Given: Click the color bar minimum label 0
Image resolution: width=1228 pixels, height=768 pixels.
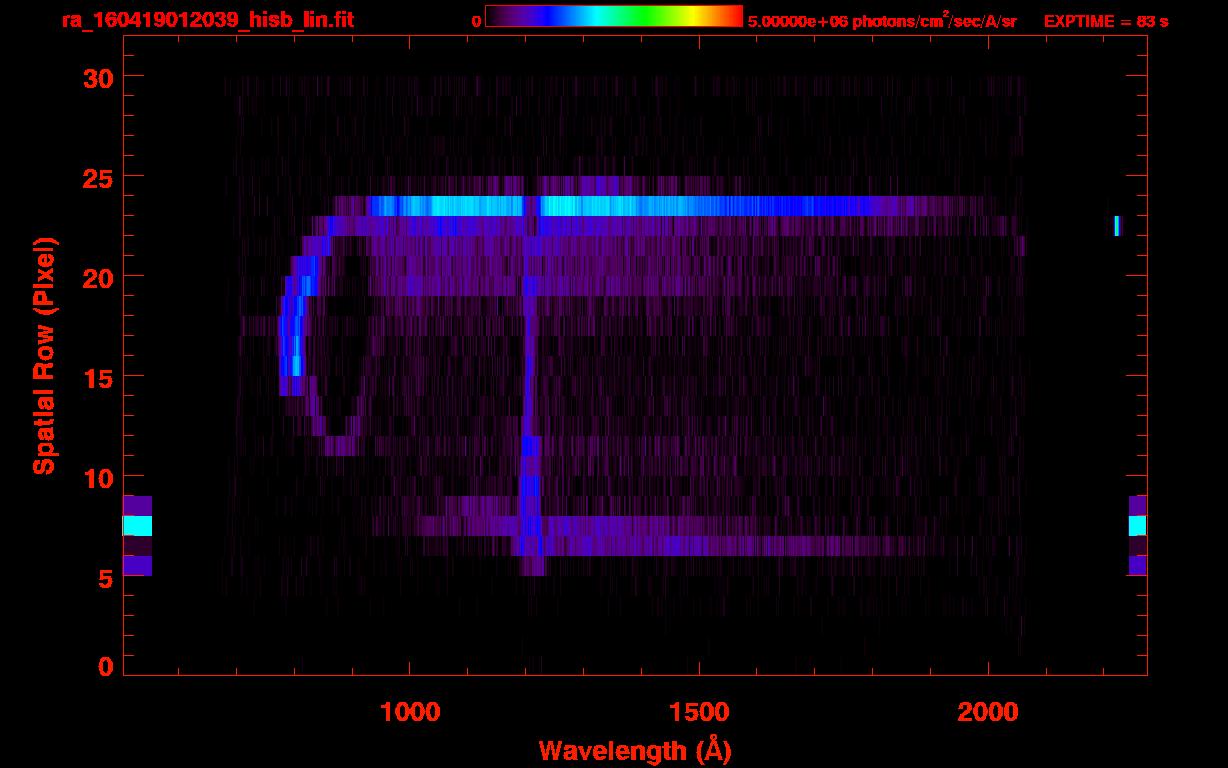Looking at the screenshot, I should 475,20.
